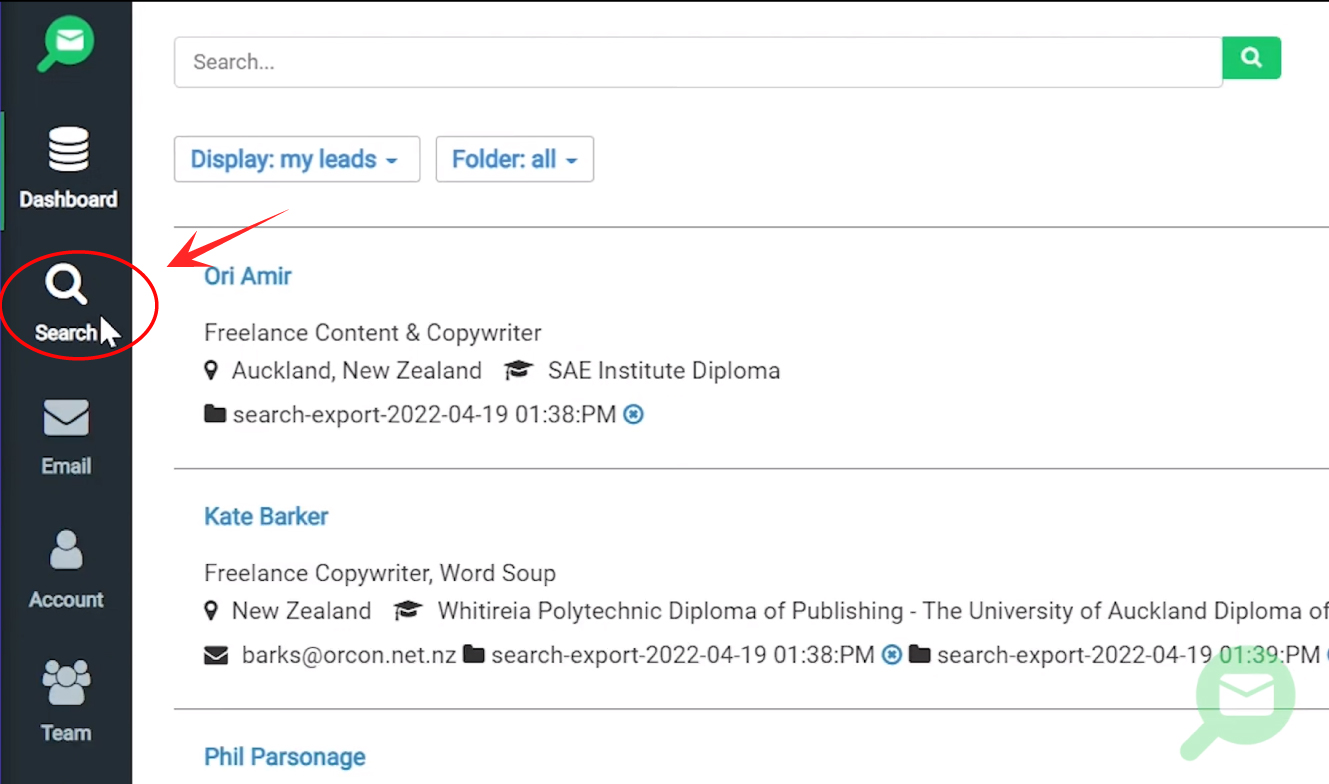The image size is (1329, 784).
Task: Remove Ori Amir's folder tag with x icon
Action: [x=633, y=414]
